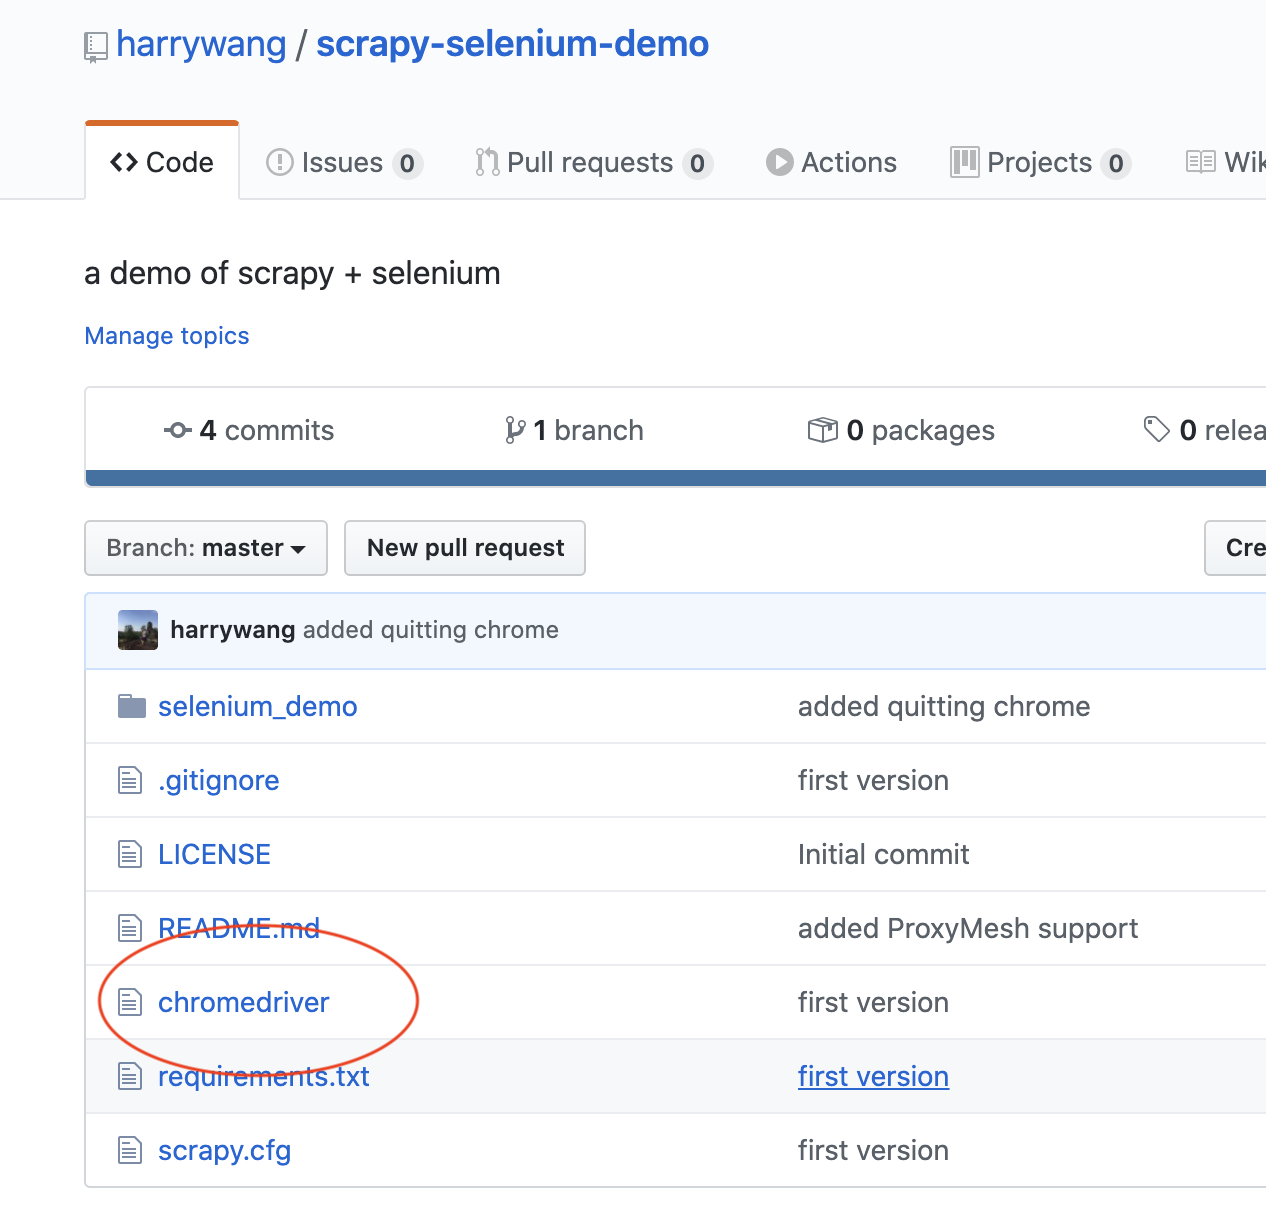The height and width of the screenshot is (1214, 1266).
Task: Click the file icon beside LICENSE
Action: click(x=130, y=854)
